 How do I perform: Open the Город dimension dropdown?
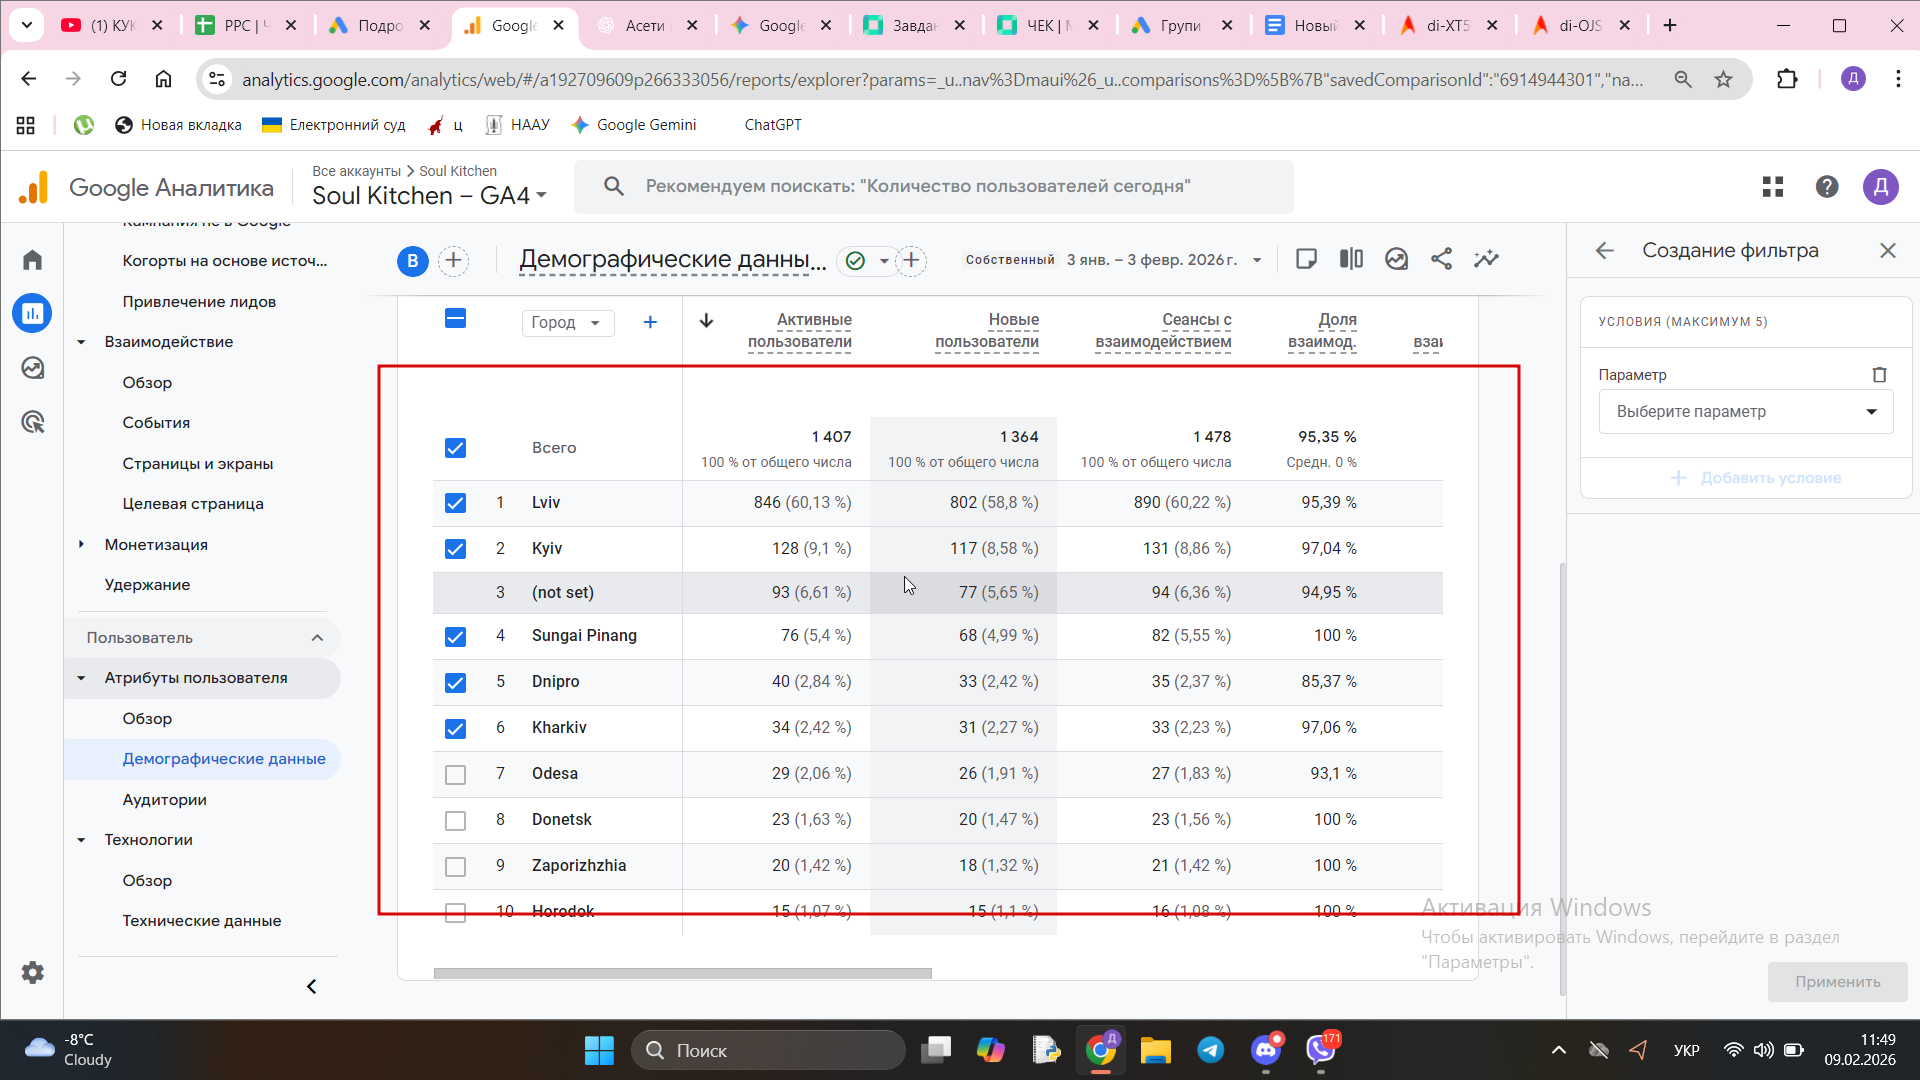(566, 322)
